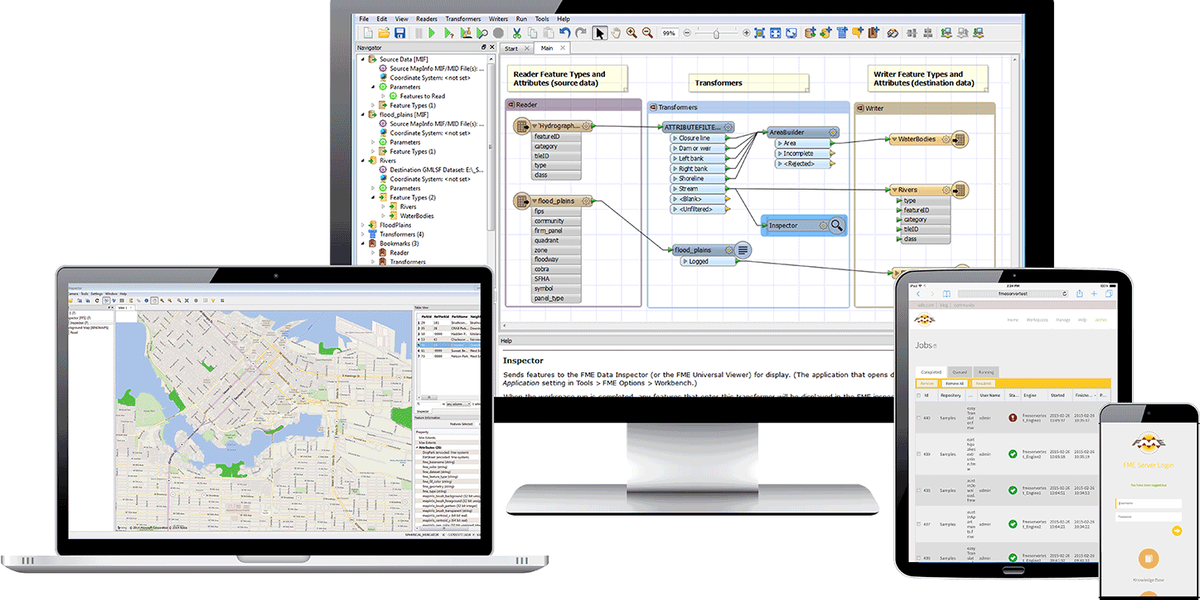Click the Zoom Out magnifier icon
This screenshot has height=600, width=1200.
pyautogui.click(x=648, y=33)
